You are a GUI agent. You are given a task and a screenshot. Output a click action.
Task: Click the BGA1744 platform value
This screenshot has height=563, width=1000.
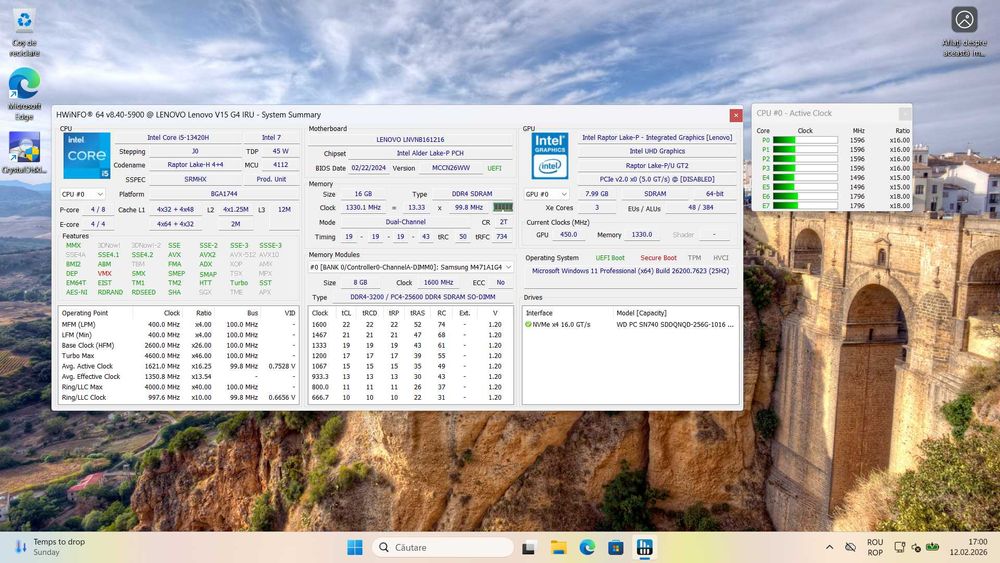(x=224, y=194)
